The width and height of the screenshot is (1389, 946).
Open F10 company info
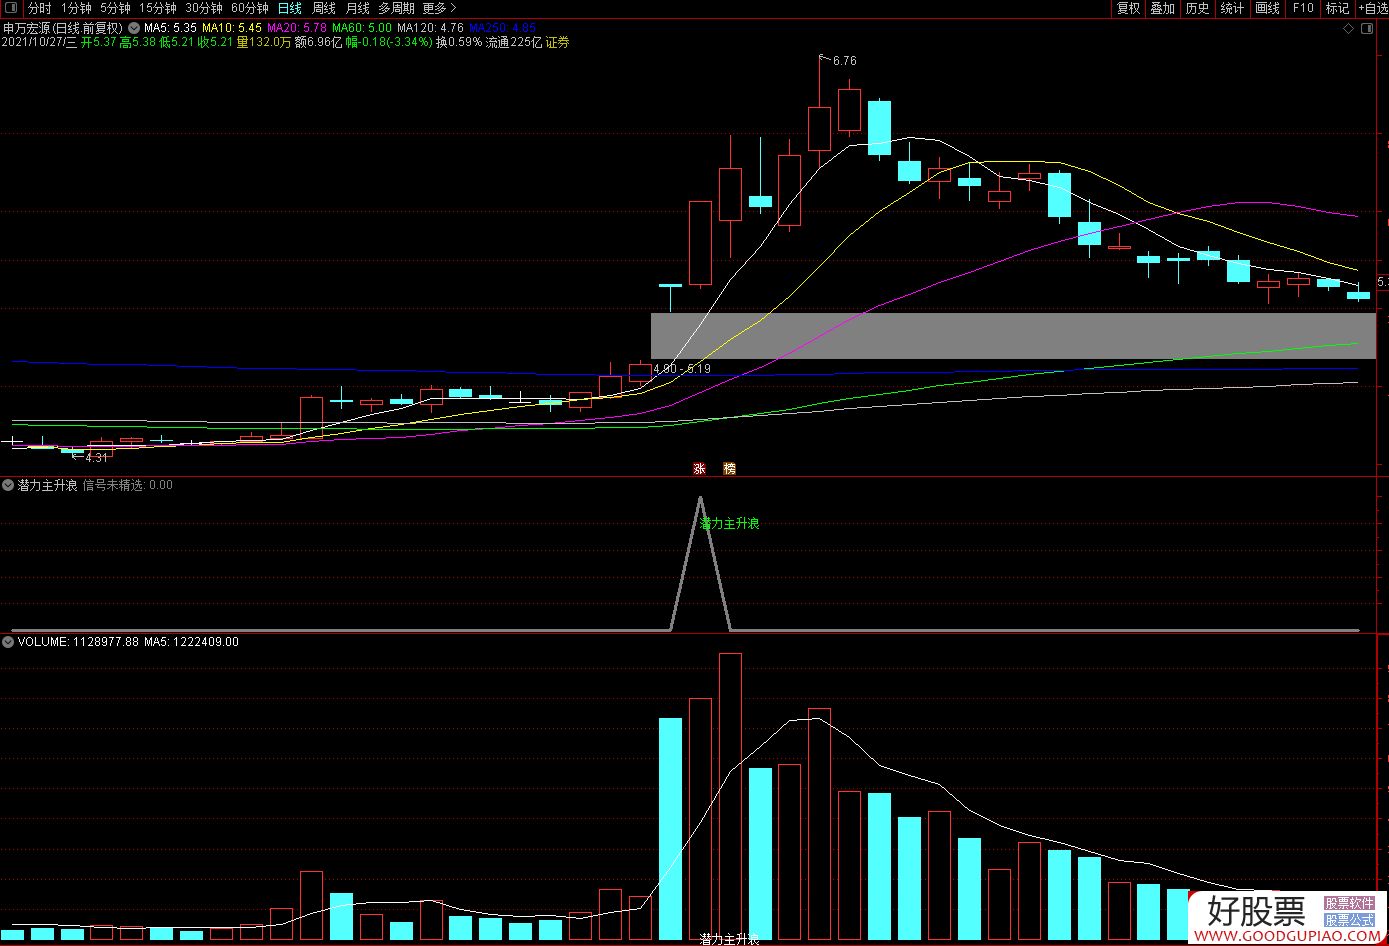(x=1302, y=8)
